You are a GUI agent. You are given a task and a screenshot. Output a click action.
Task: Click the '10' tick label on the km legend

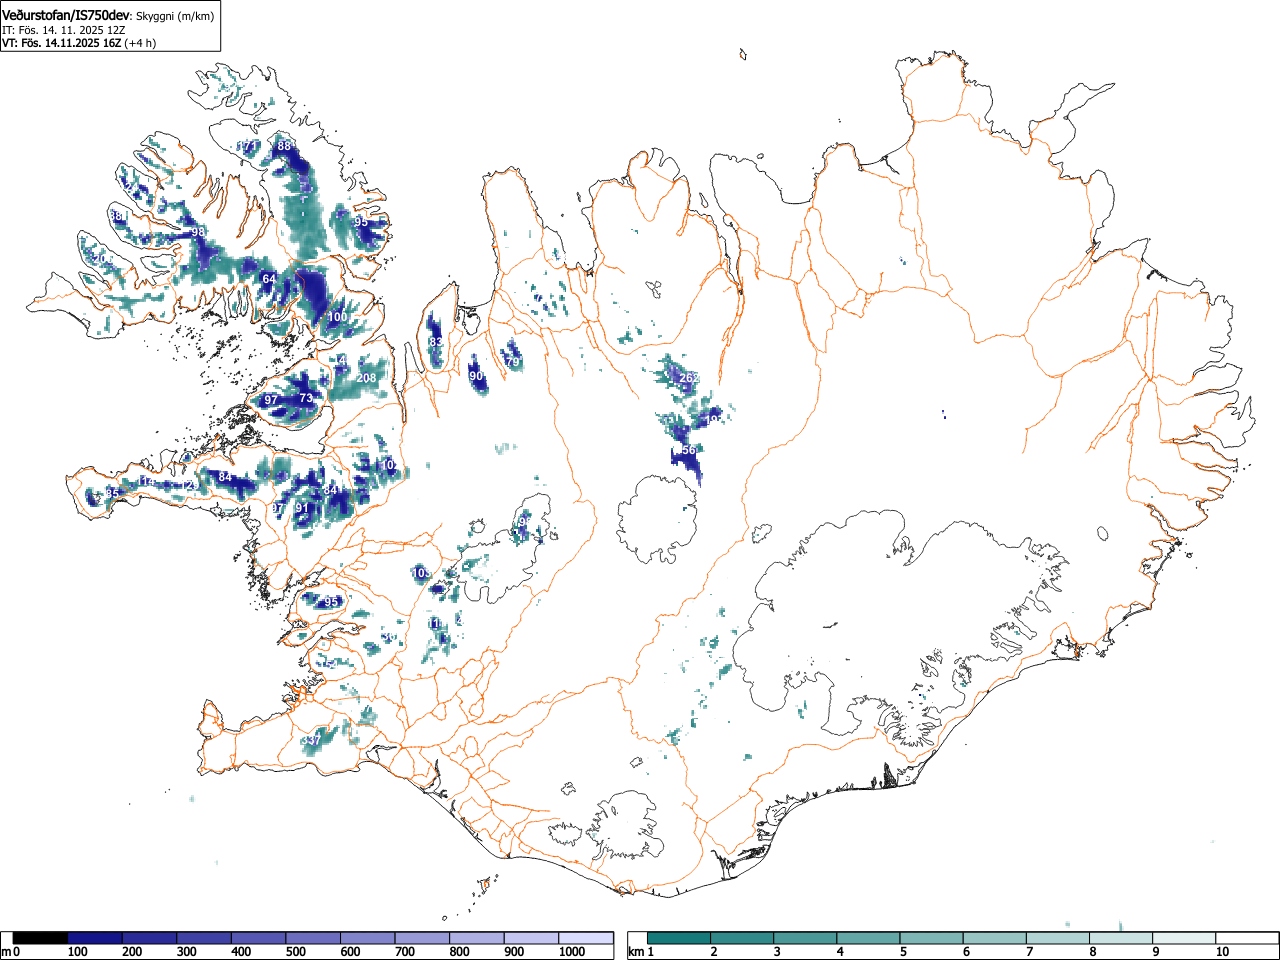click(1222, 952)
